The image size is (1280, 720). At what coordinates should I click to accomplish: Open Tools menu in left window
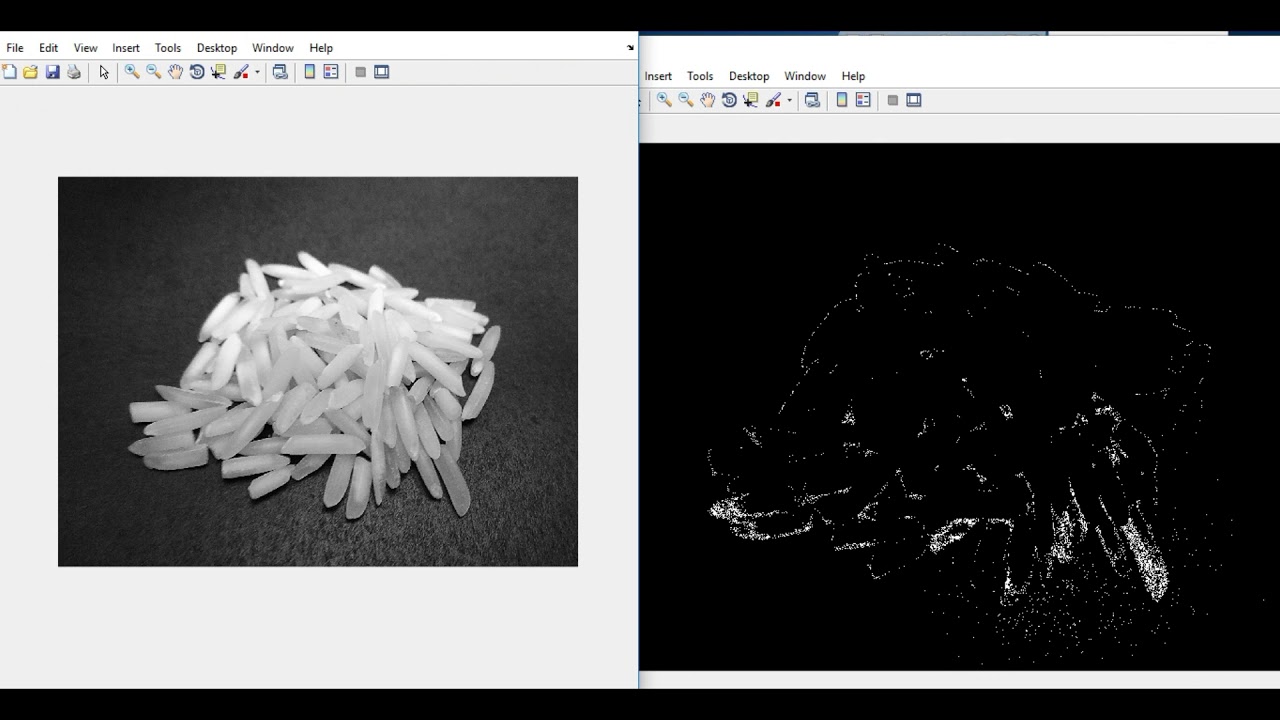point(168,48)
